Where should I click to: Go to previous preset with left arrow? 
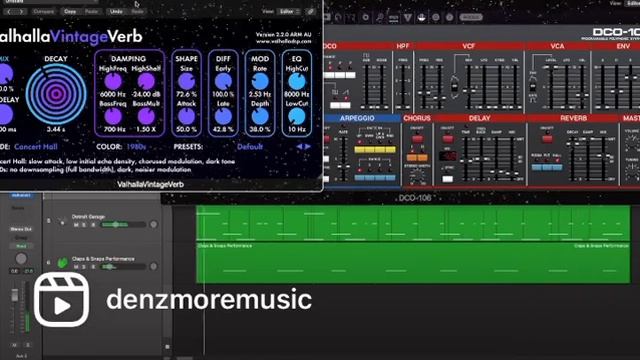pyautogui.click(x=299, y=147)
